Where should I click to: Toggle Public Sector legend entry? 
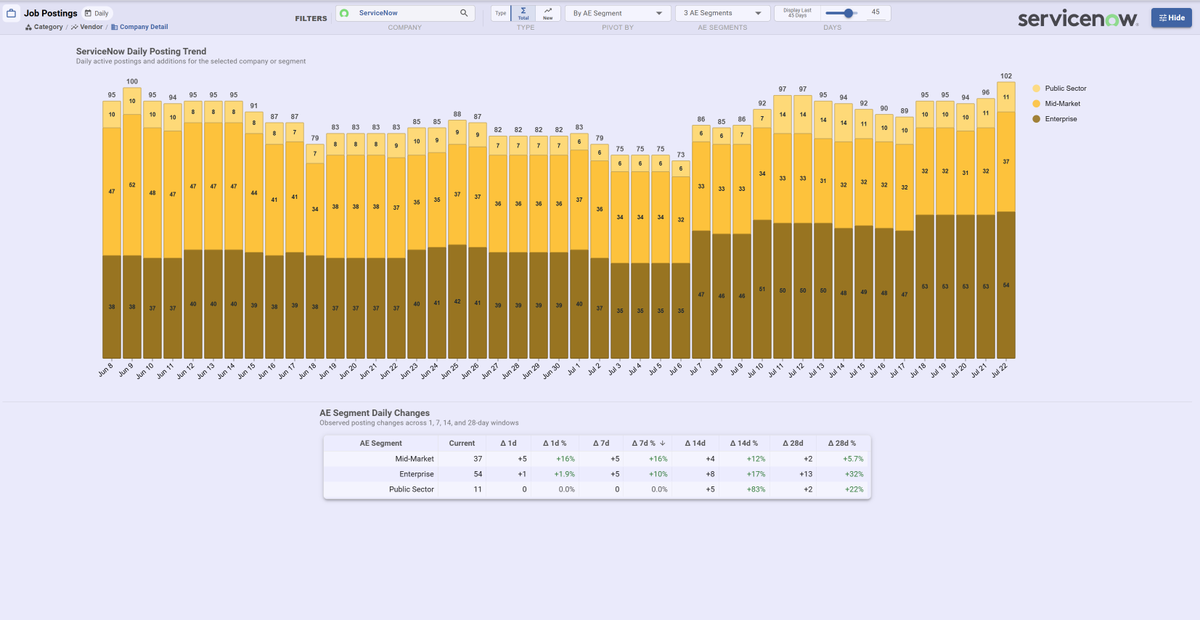click(x=1058, y=89)
